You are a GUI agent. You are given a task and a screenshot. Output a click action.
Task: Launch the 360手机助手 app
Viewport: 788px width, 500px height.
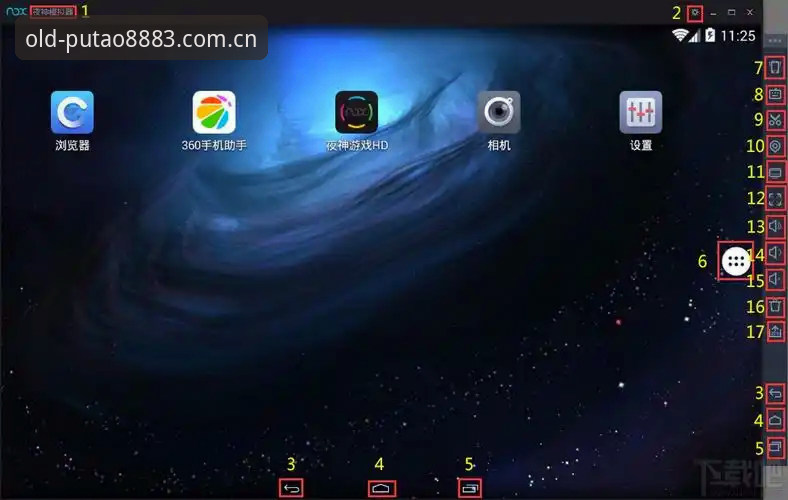pos(214,112)
